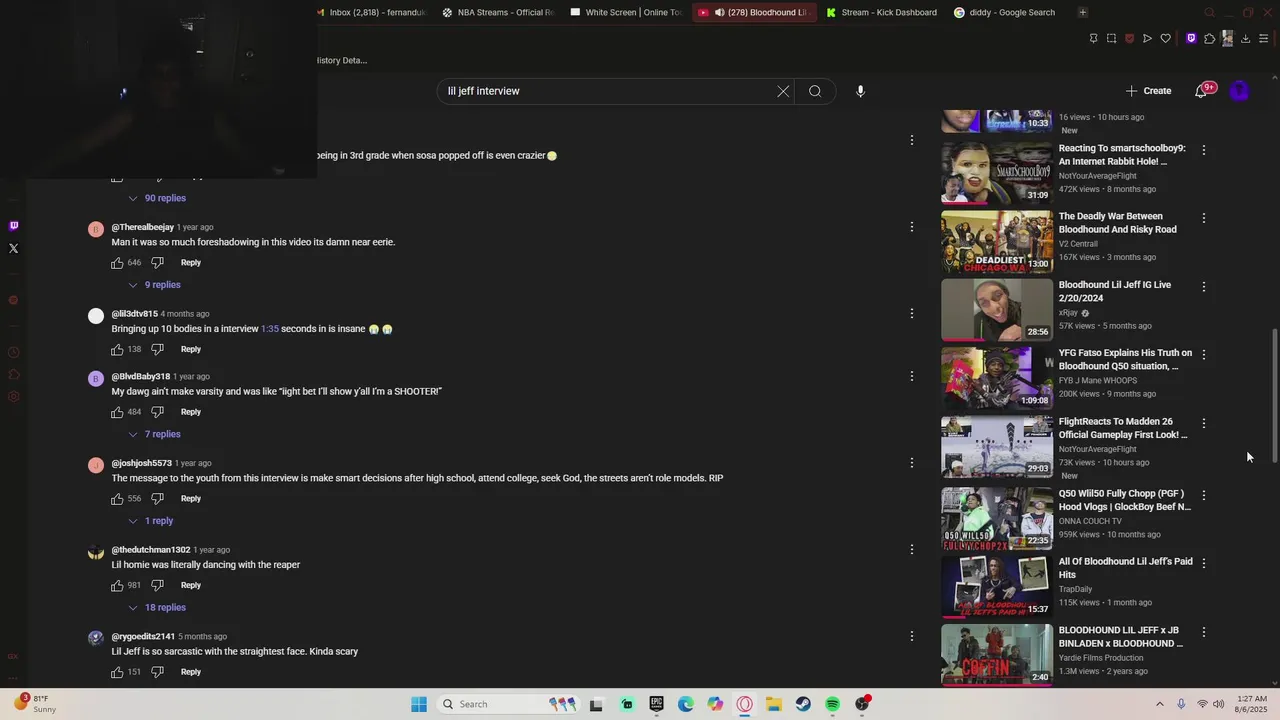Screen dimensions: 1280x720
Task: Click the page vertical scrollbar
Action: tap(1274, 397)
